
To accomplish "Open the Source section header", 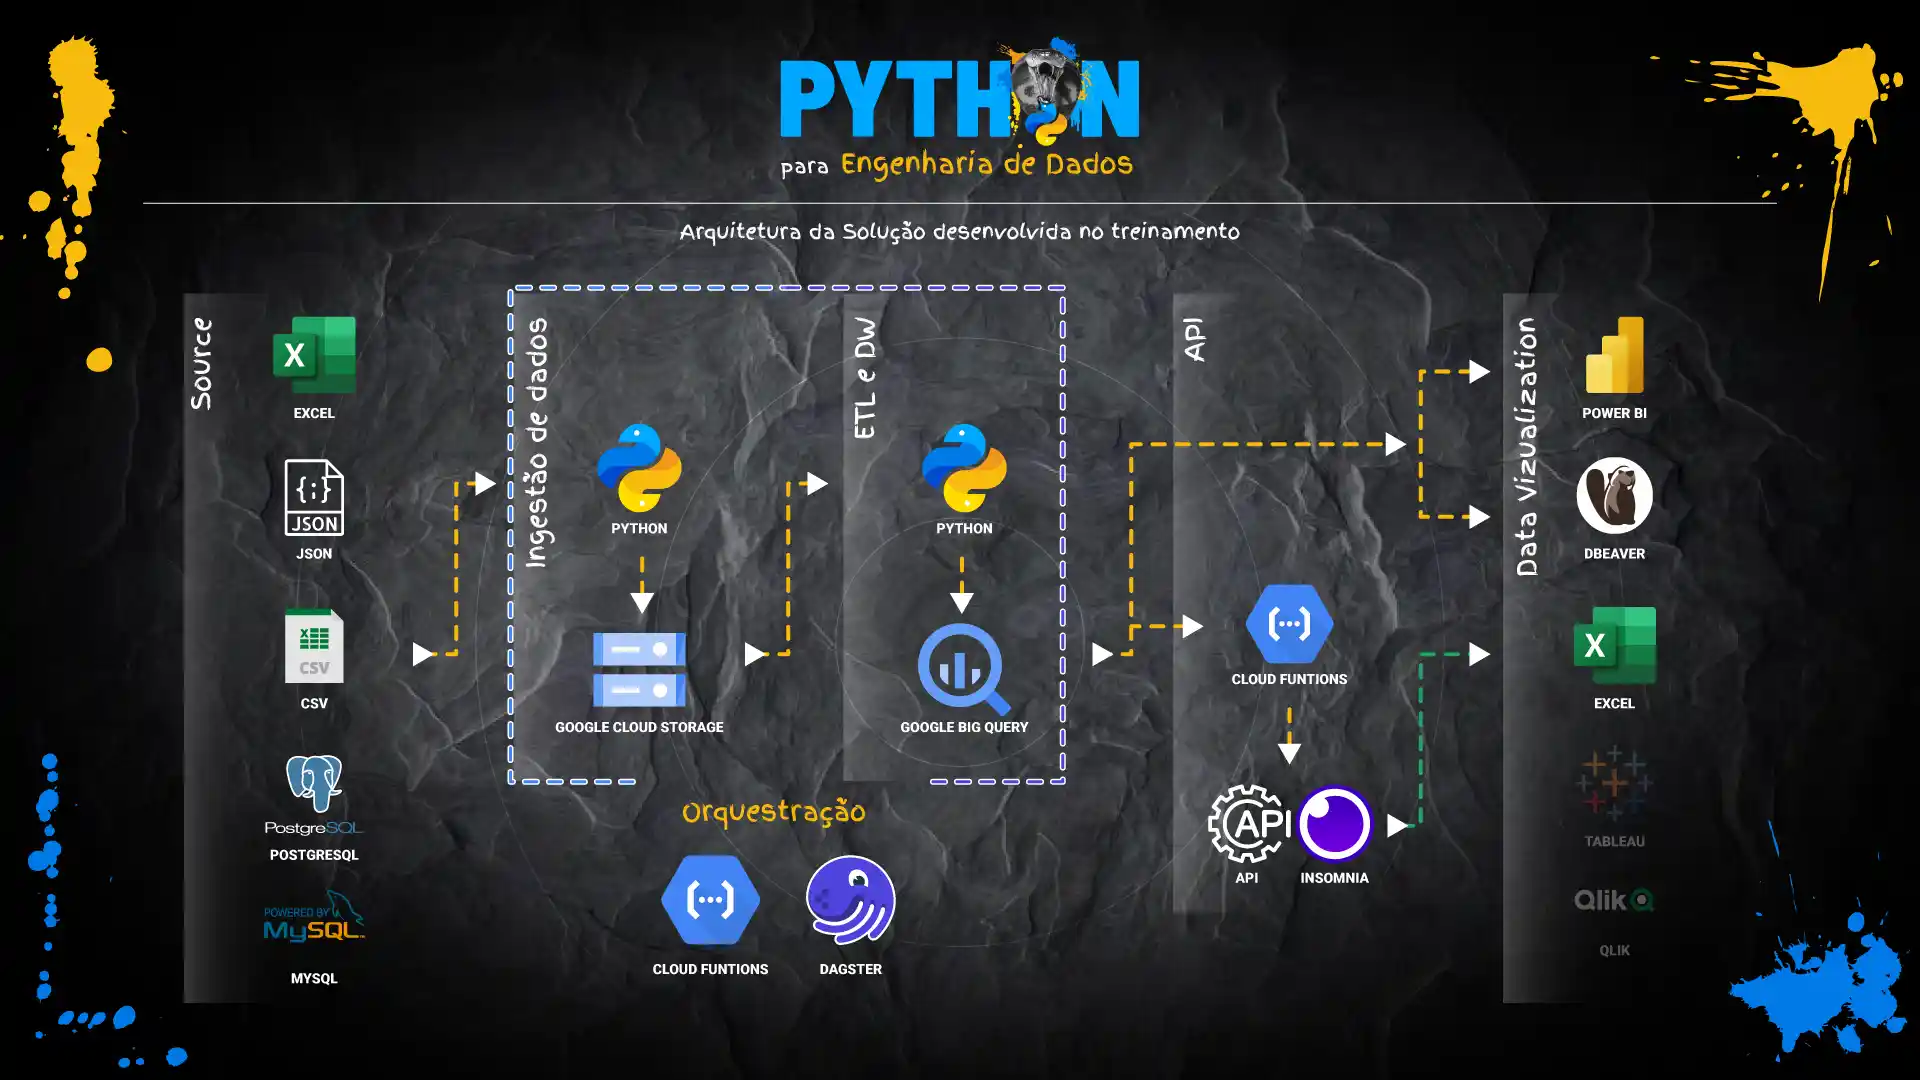I will click(x=203, y=360).
